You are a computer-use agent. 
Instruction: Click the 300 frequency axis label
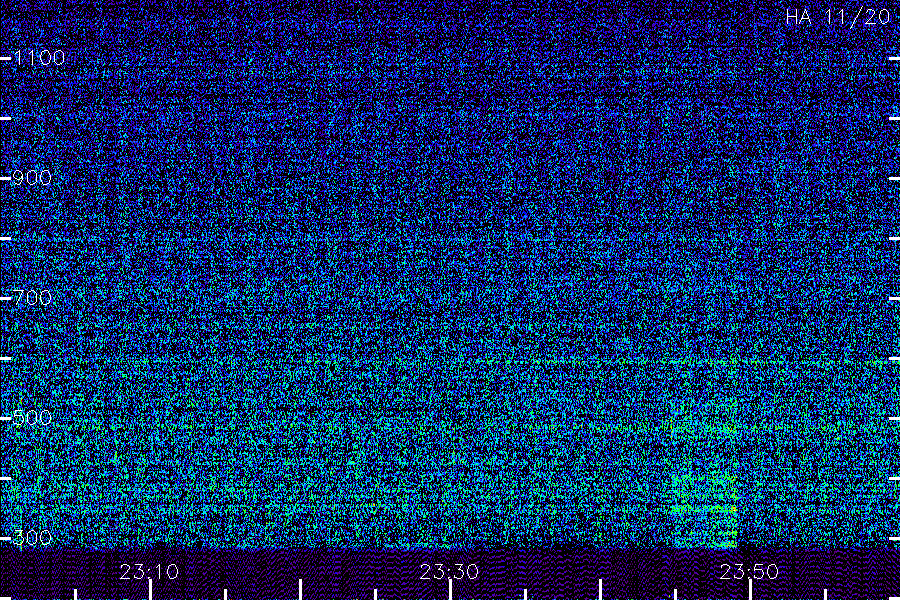point(32,537)
